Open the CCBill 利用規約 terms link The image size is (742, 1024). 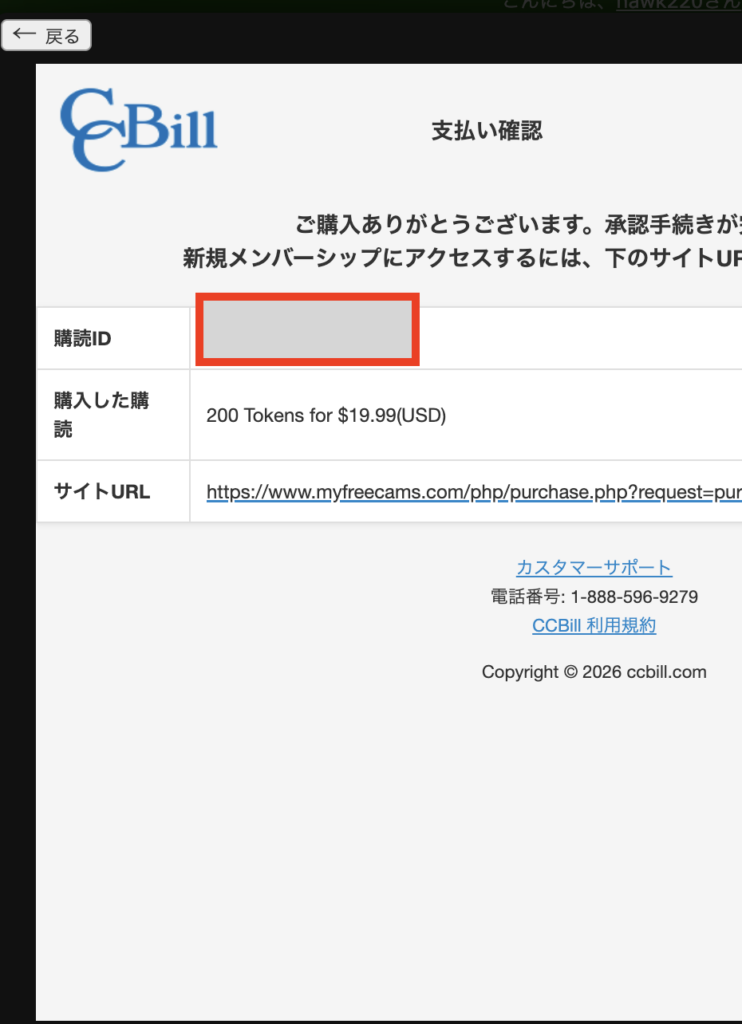click(594, 626)
